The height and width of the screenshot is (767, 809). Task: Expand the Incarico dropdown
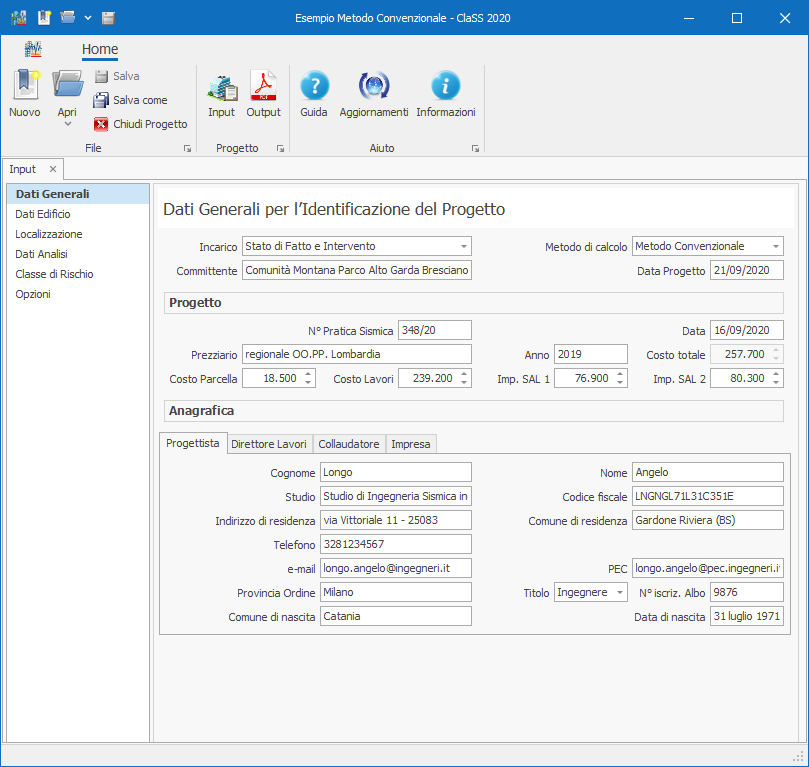(x=463, y=246)
